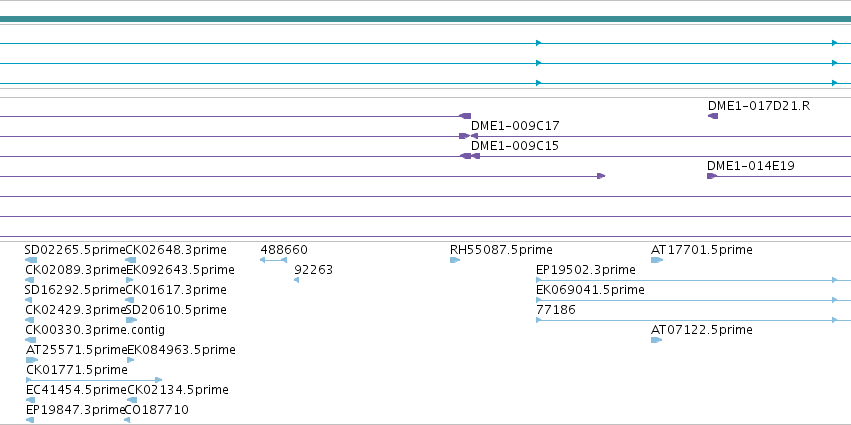This screenshot has height=425, width=851.
Task: Select the SD02265.5prime EST label
Action: (75, 250)
